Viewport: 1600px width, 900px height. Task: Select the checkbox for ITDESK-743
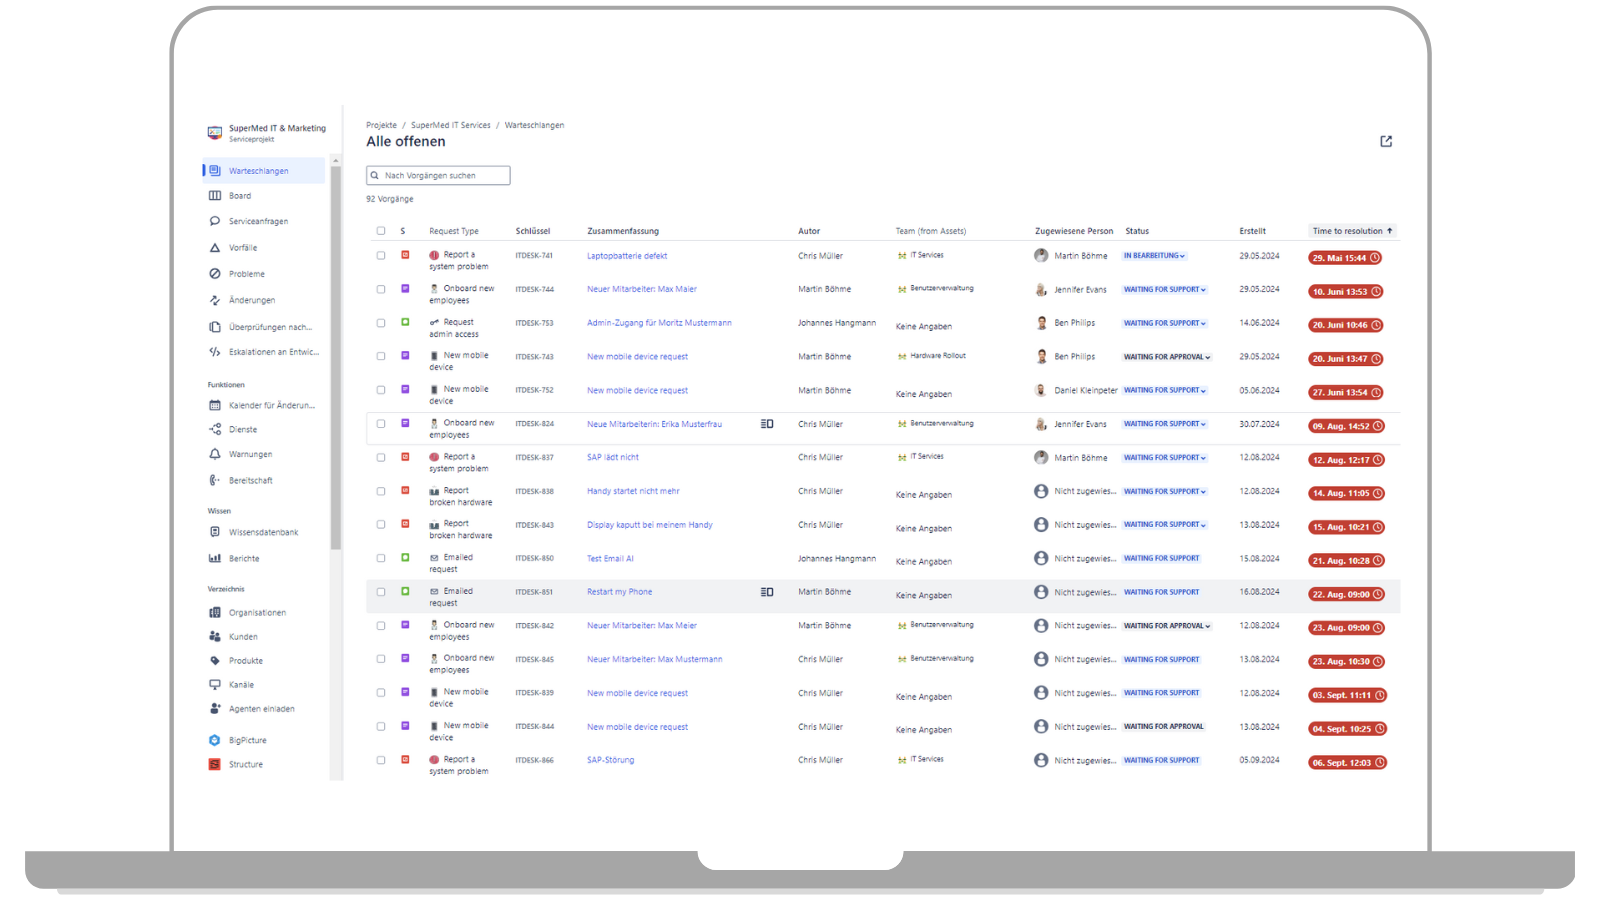tap(381, 356)
